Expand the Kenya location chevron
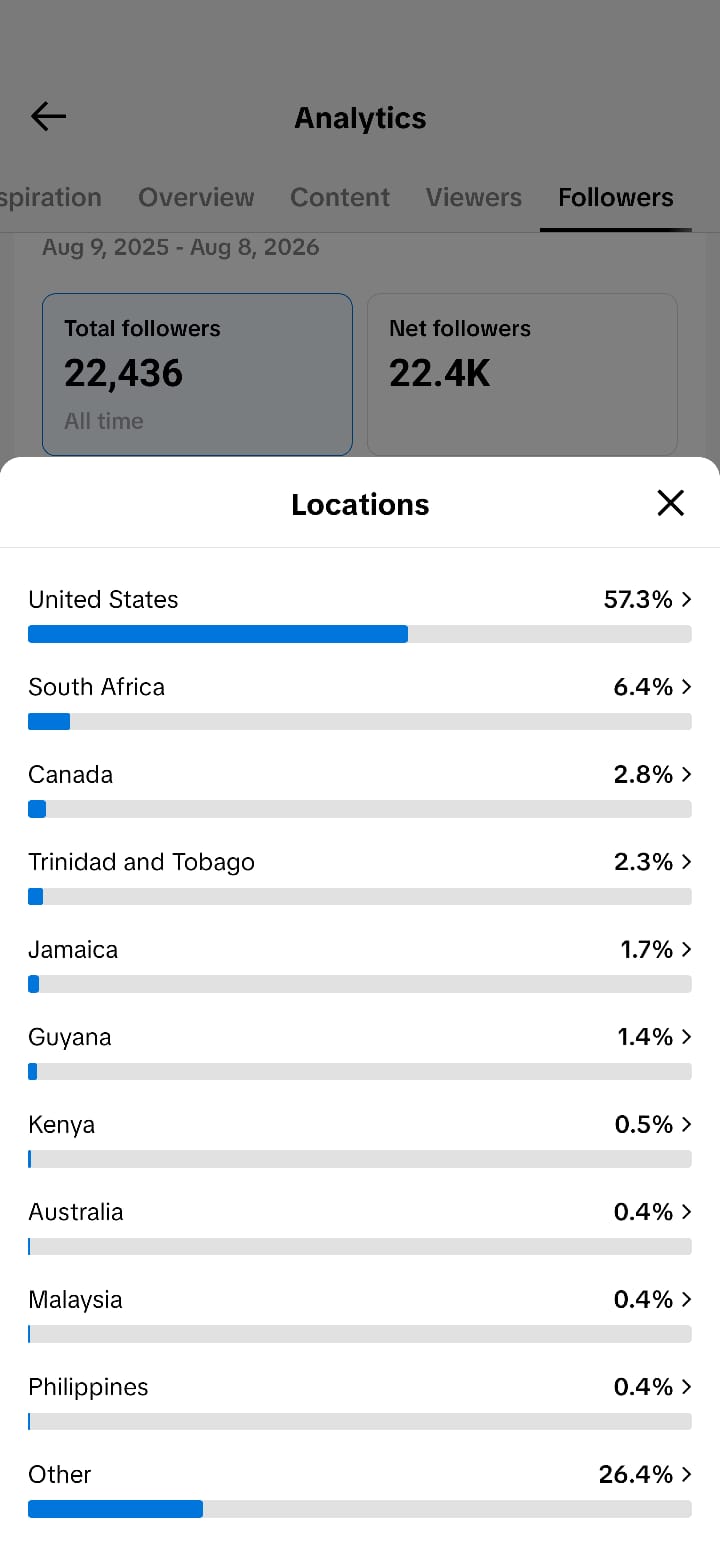The image size is (720, 1560). (x=686, y=1124)
